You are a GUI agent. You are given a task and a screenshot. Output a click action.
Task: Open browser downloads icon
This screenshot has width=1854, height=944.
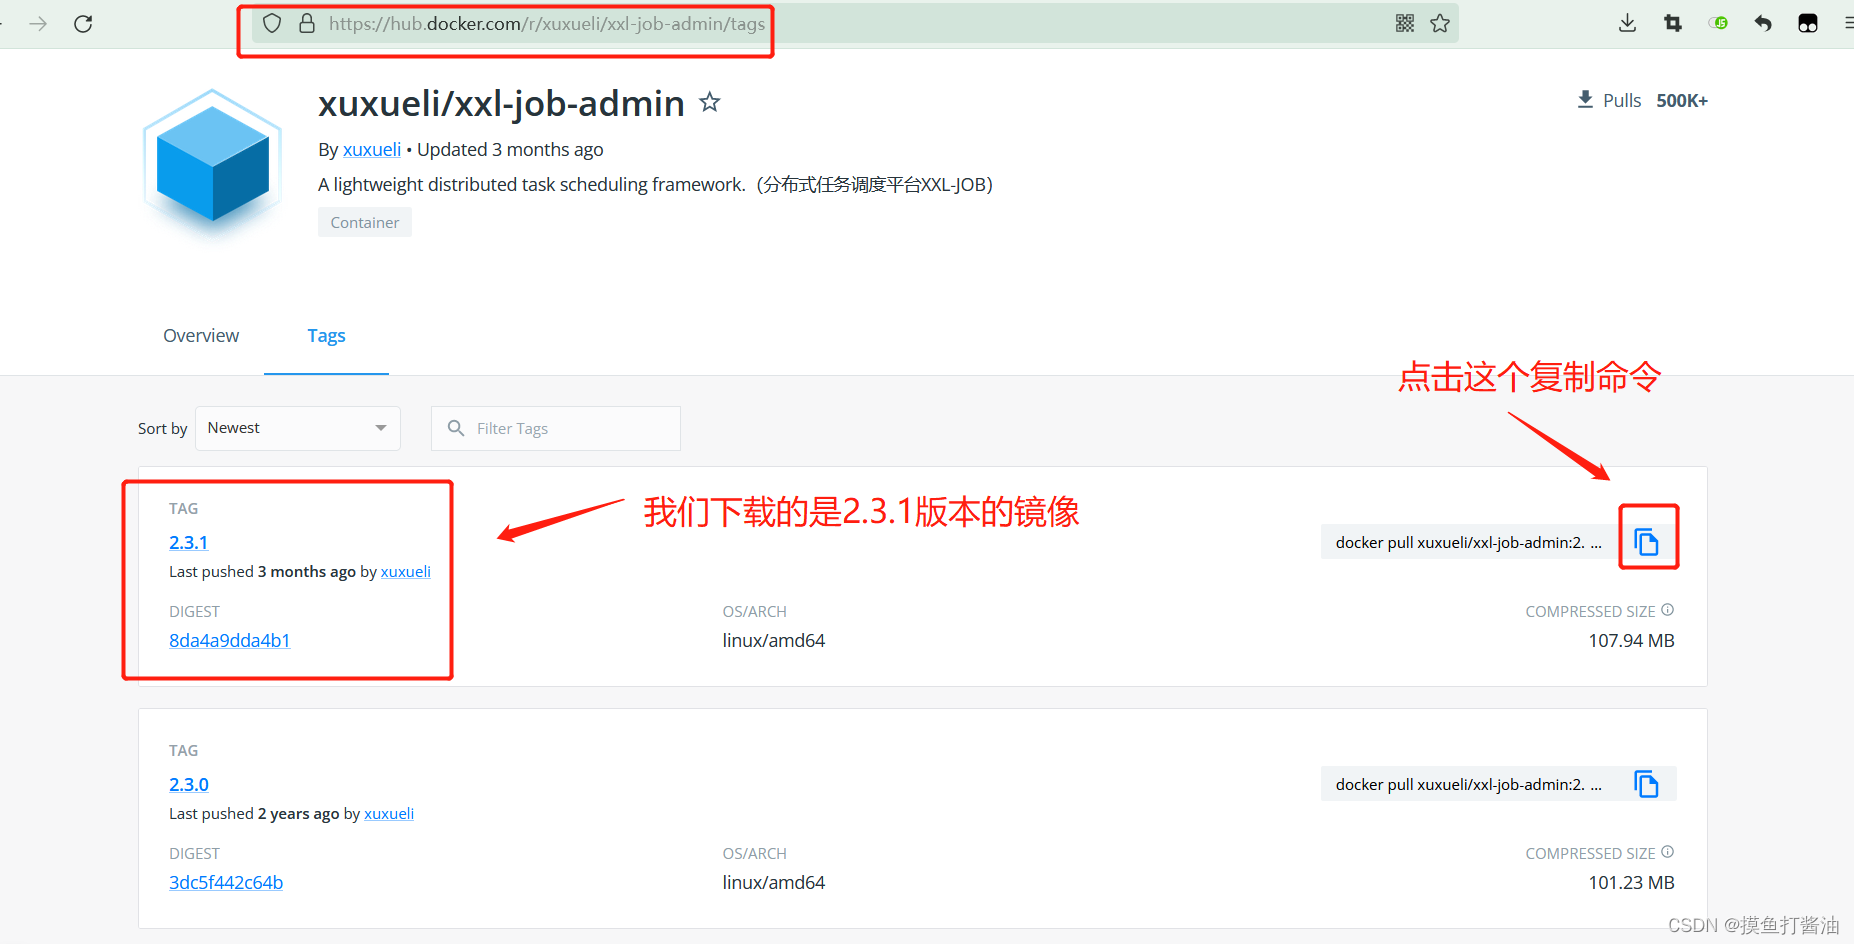pyautogui.click(x=1628, y=23)
